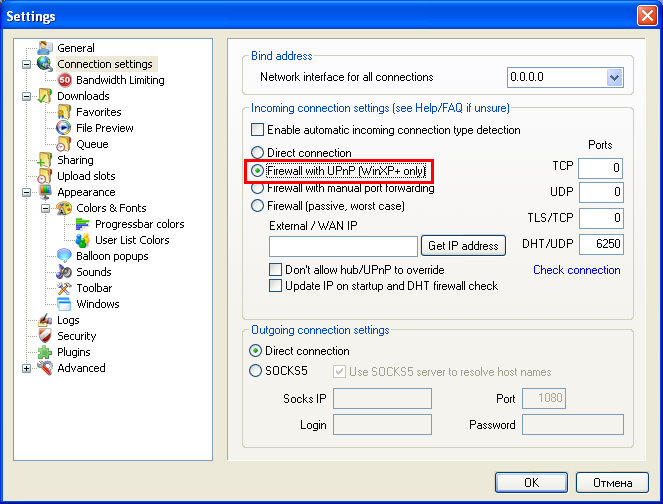Image resolution: width=663 pixels, height=504 pixels.
Task: Select Firewall with manual port forwarding
Action: point(257,188)
